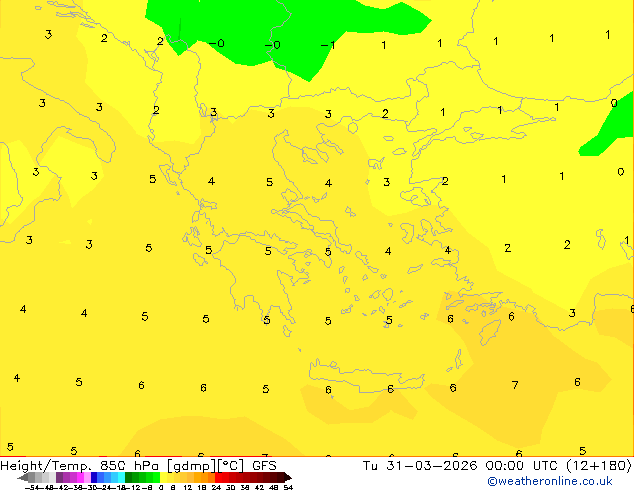Select the cyan legend swatch above -18

point(121,477)
